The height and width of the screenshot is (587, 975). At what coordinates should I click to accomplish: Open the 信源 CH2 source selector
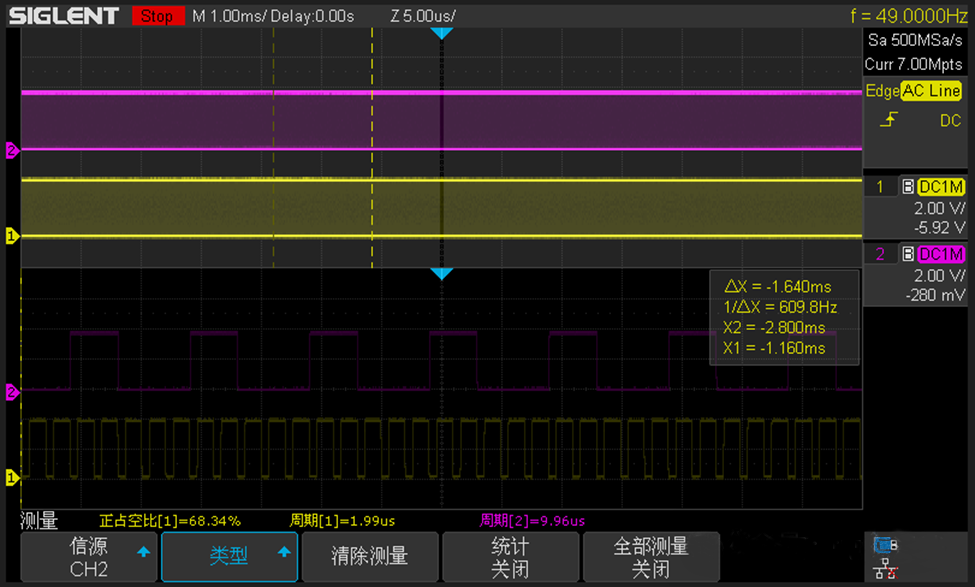(87, 556)
